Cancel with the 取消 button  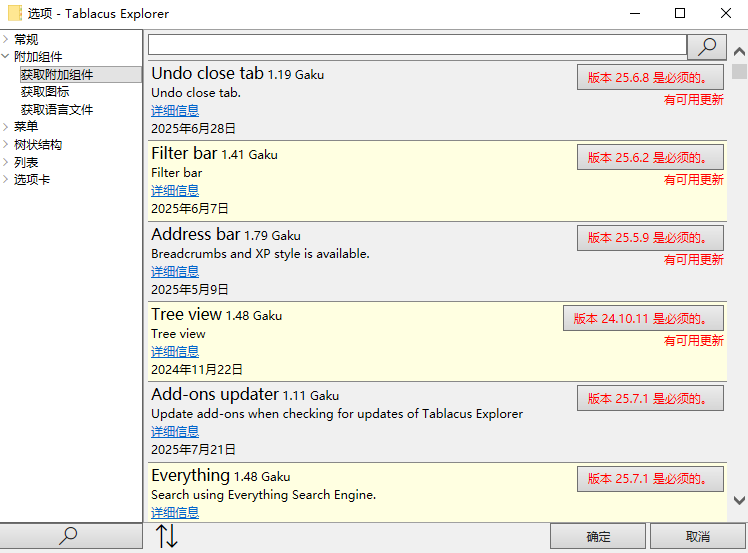[697, 536]
